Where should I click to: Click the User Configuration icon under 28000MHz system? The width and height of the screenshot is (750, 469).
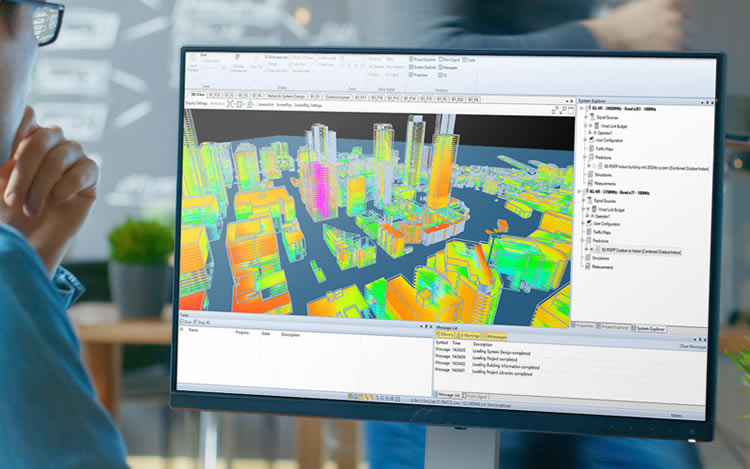tap(591, 140)
